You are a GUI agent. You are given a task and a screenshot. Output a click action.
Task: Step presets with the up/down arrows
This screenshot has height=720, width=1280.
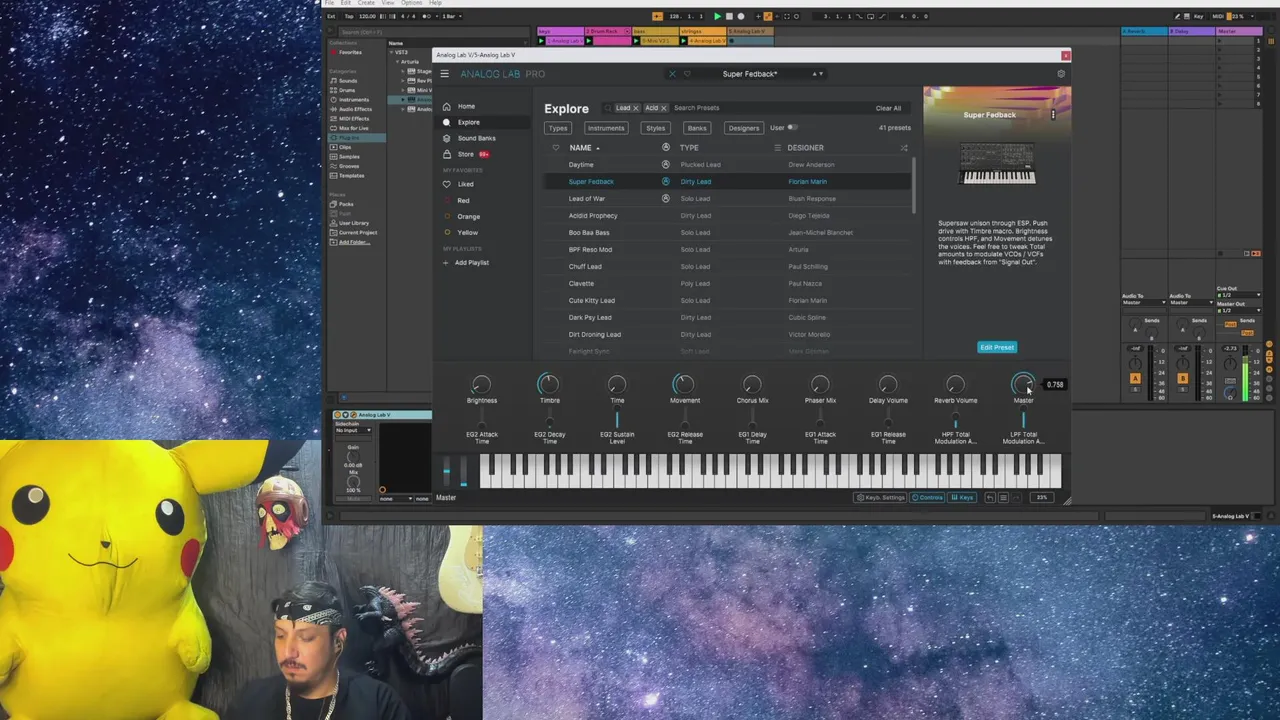coord(817,74)
